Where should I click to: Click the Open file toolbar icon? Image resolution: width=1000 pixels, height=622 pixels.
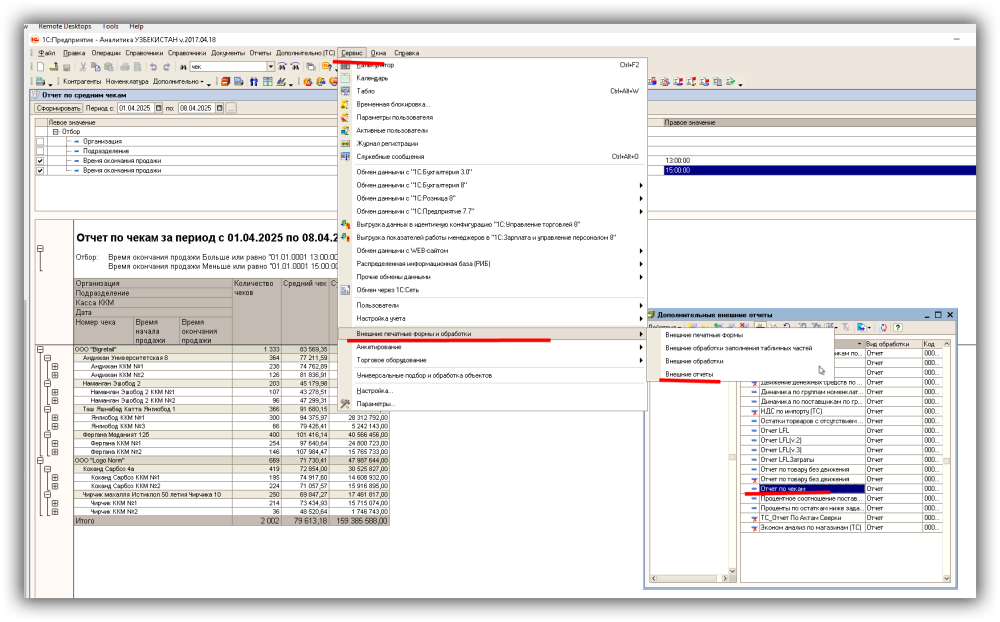[54, 66]
